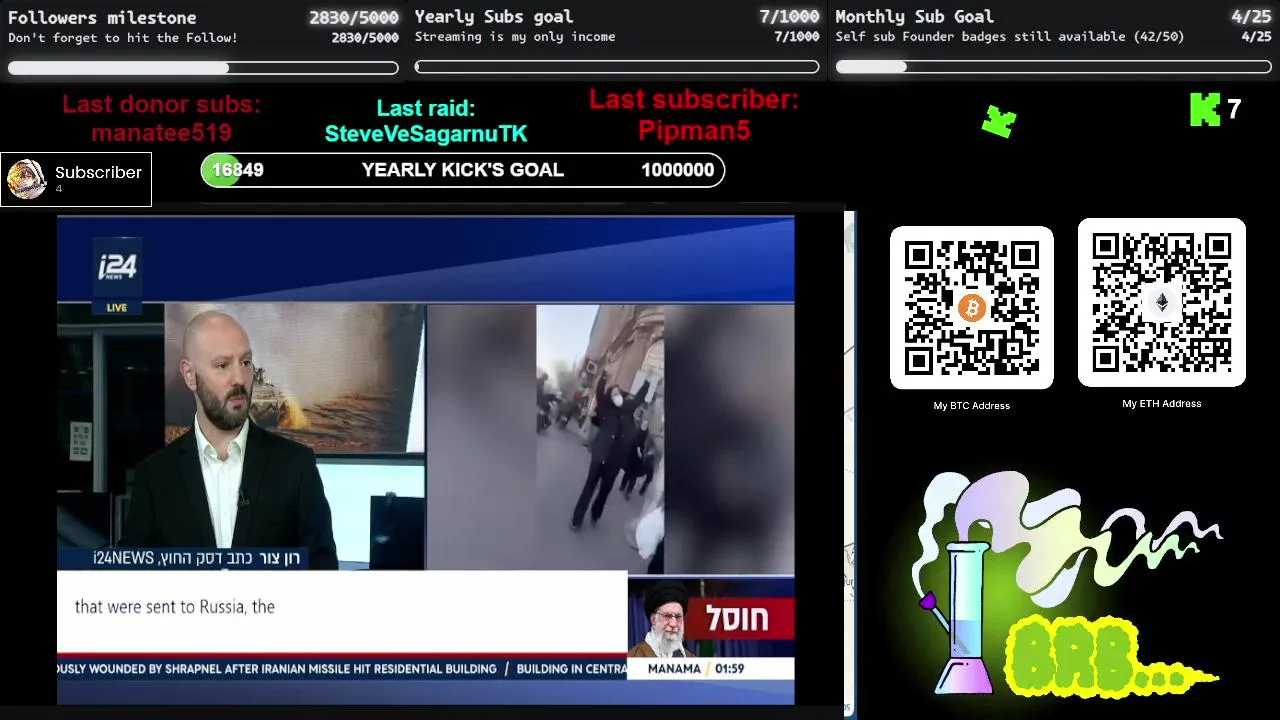This screenshot has width=1280, height=720.
Task: Click the Bitcoin QR code
Action: [x=972, y=308]
